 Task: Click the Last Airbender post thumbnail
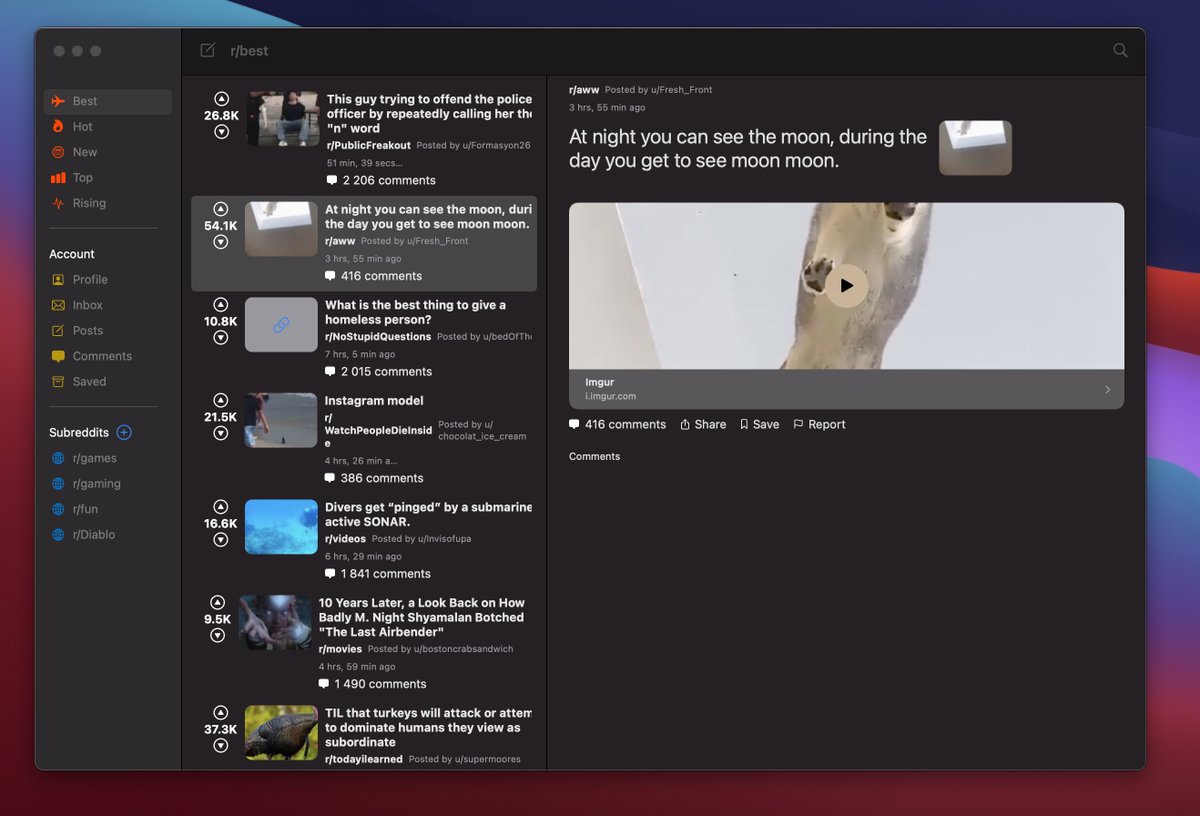(x=275, y=623)
